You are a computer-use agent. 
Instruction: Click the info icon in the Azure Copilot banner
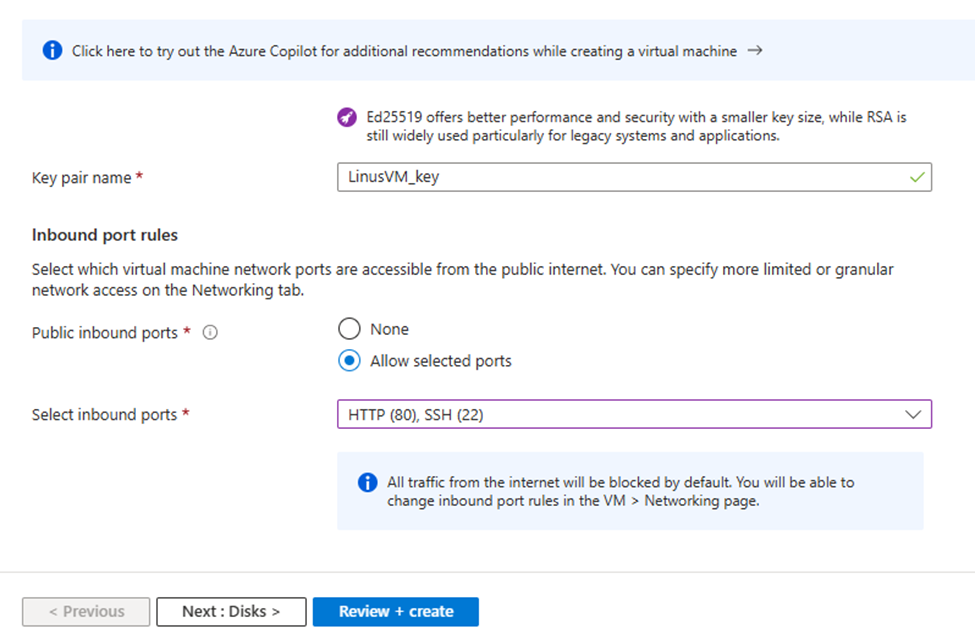pos(53,50)
